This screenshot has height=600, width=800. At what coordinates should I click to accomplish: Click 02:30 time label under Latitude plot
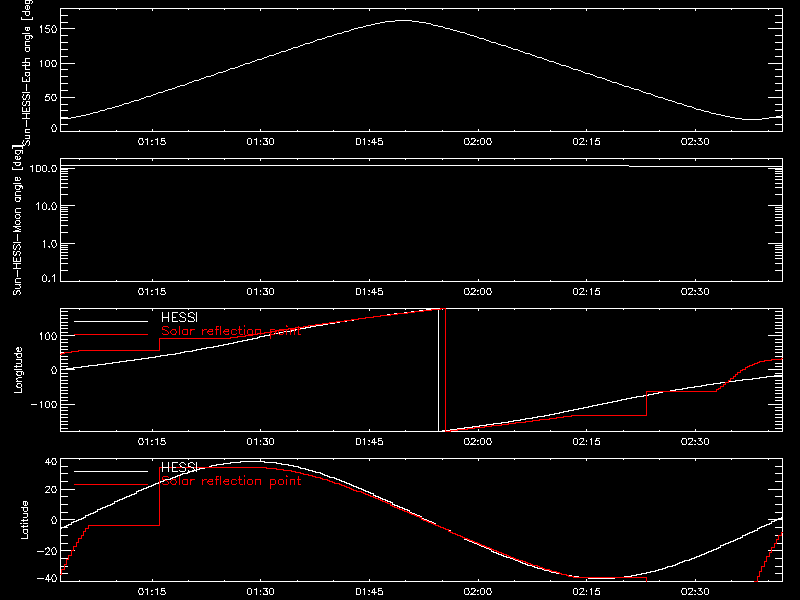tap(695, 592)
